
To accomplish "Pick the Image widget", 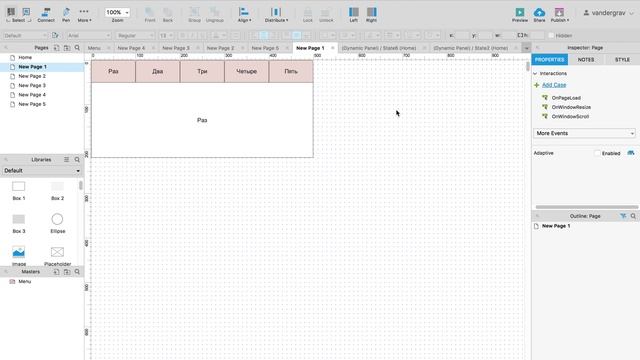I will coord(18,256).
